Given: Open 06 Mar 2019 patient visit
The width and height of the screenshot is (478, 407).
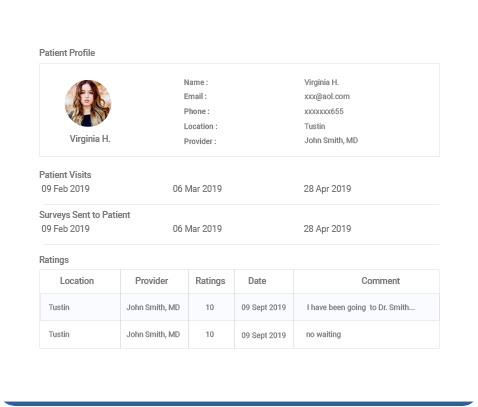Looking at the screenshot, I should pyautogui.click(x=197, y=189).
